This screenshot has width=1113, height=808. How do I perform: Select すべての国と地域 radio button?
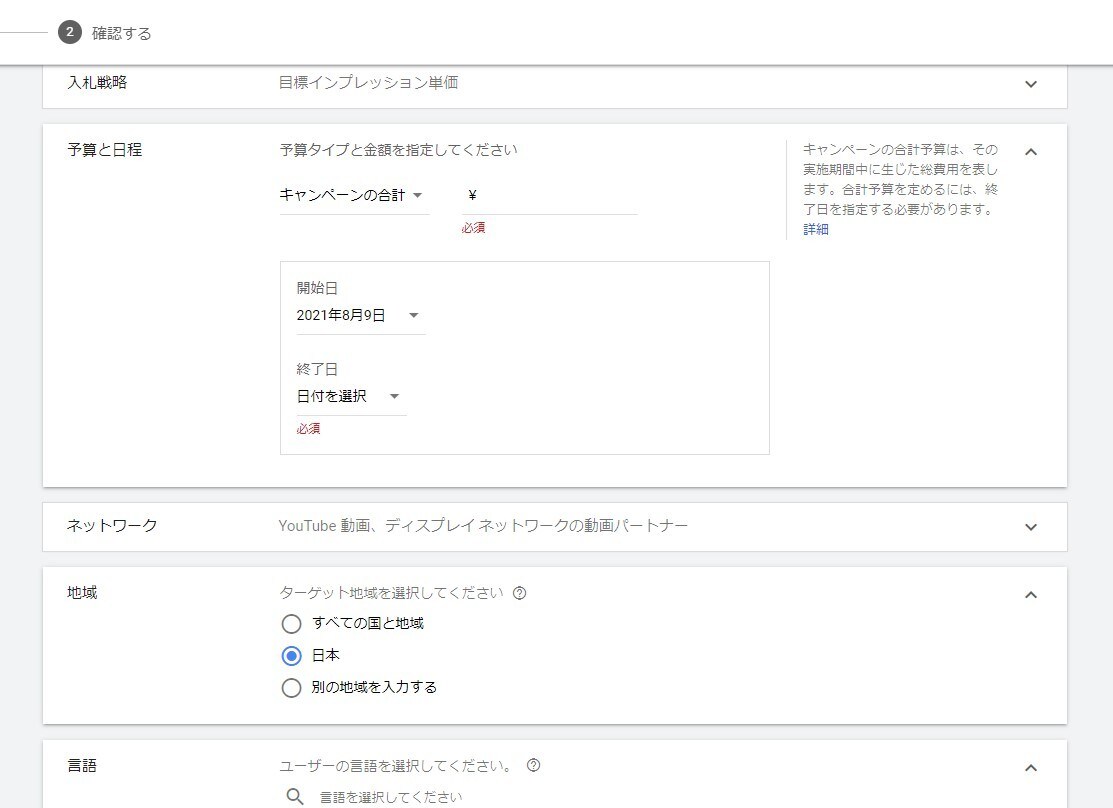[291, 623]
